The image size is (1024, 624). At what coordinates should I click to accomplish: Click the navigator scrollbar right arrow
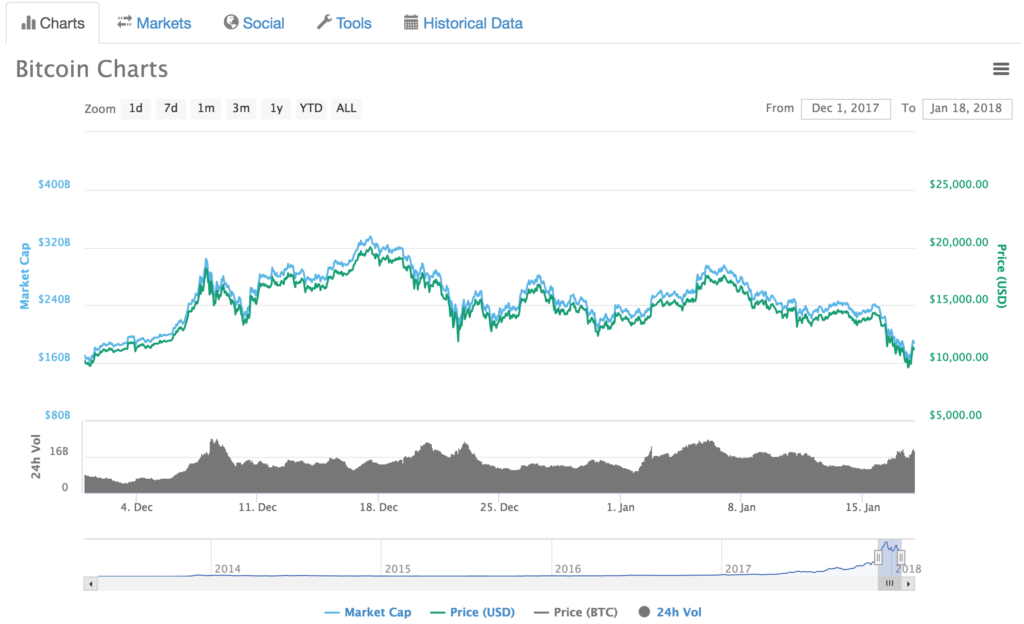click(908, 584)
